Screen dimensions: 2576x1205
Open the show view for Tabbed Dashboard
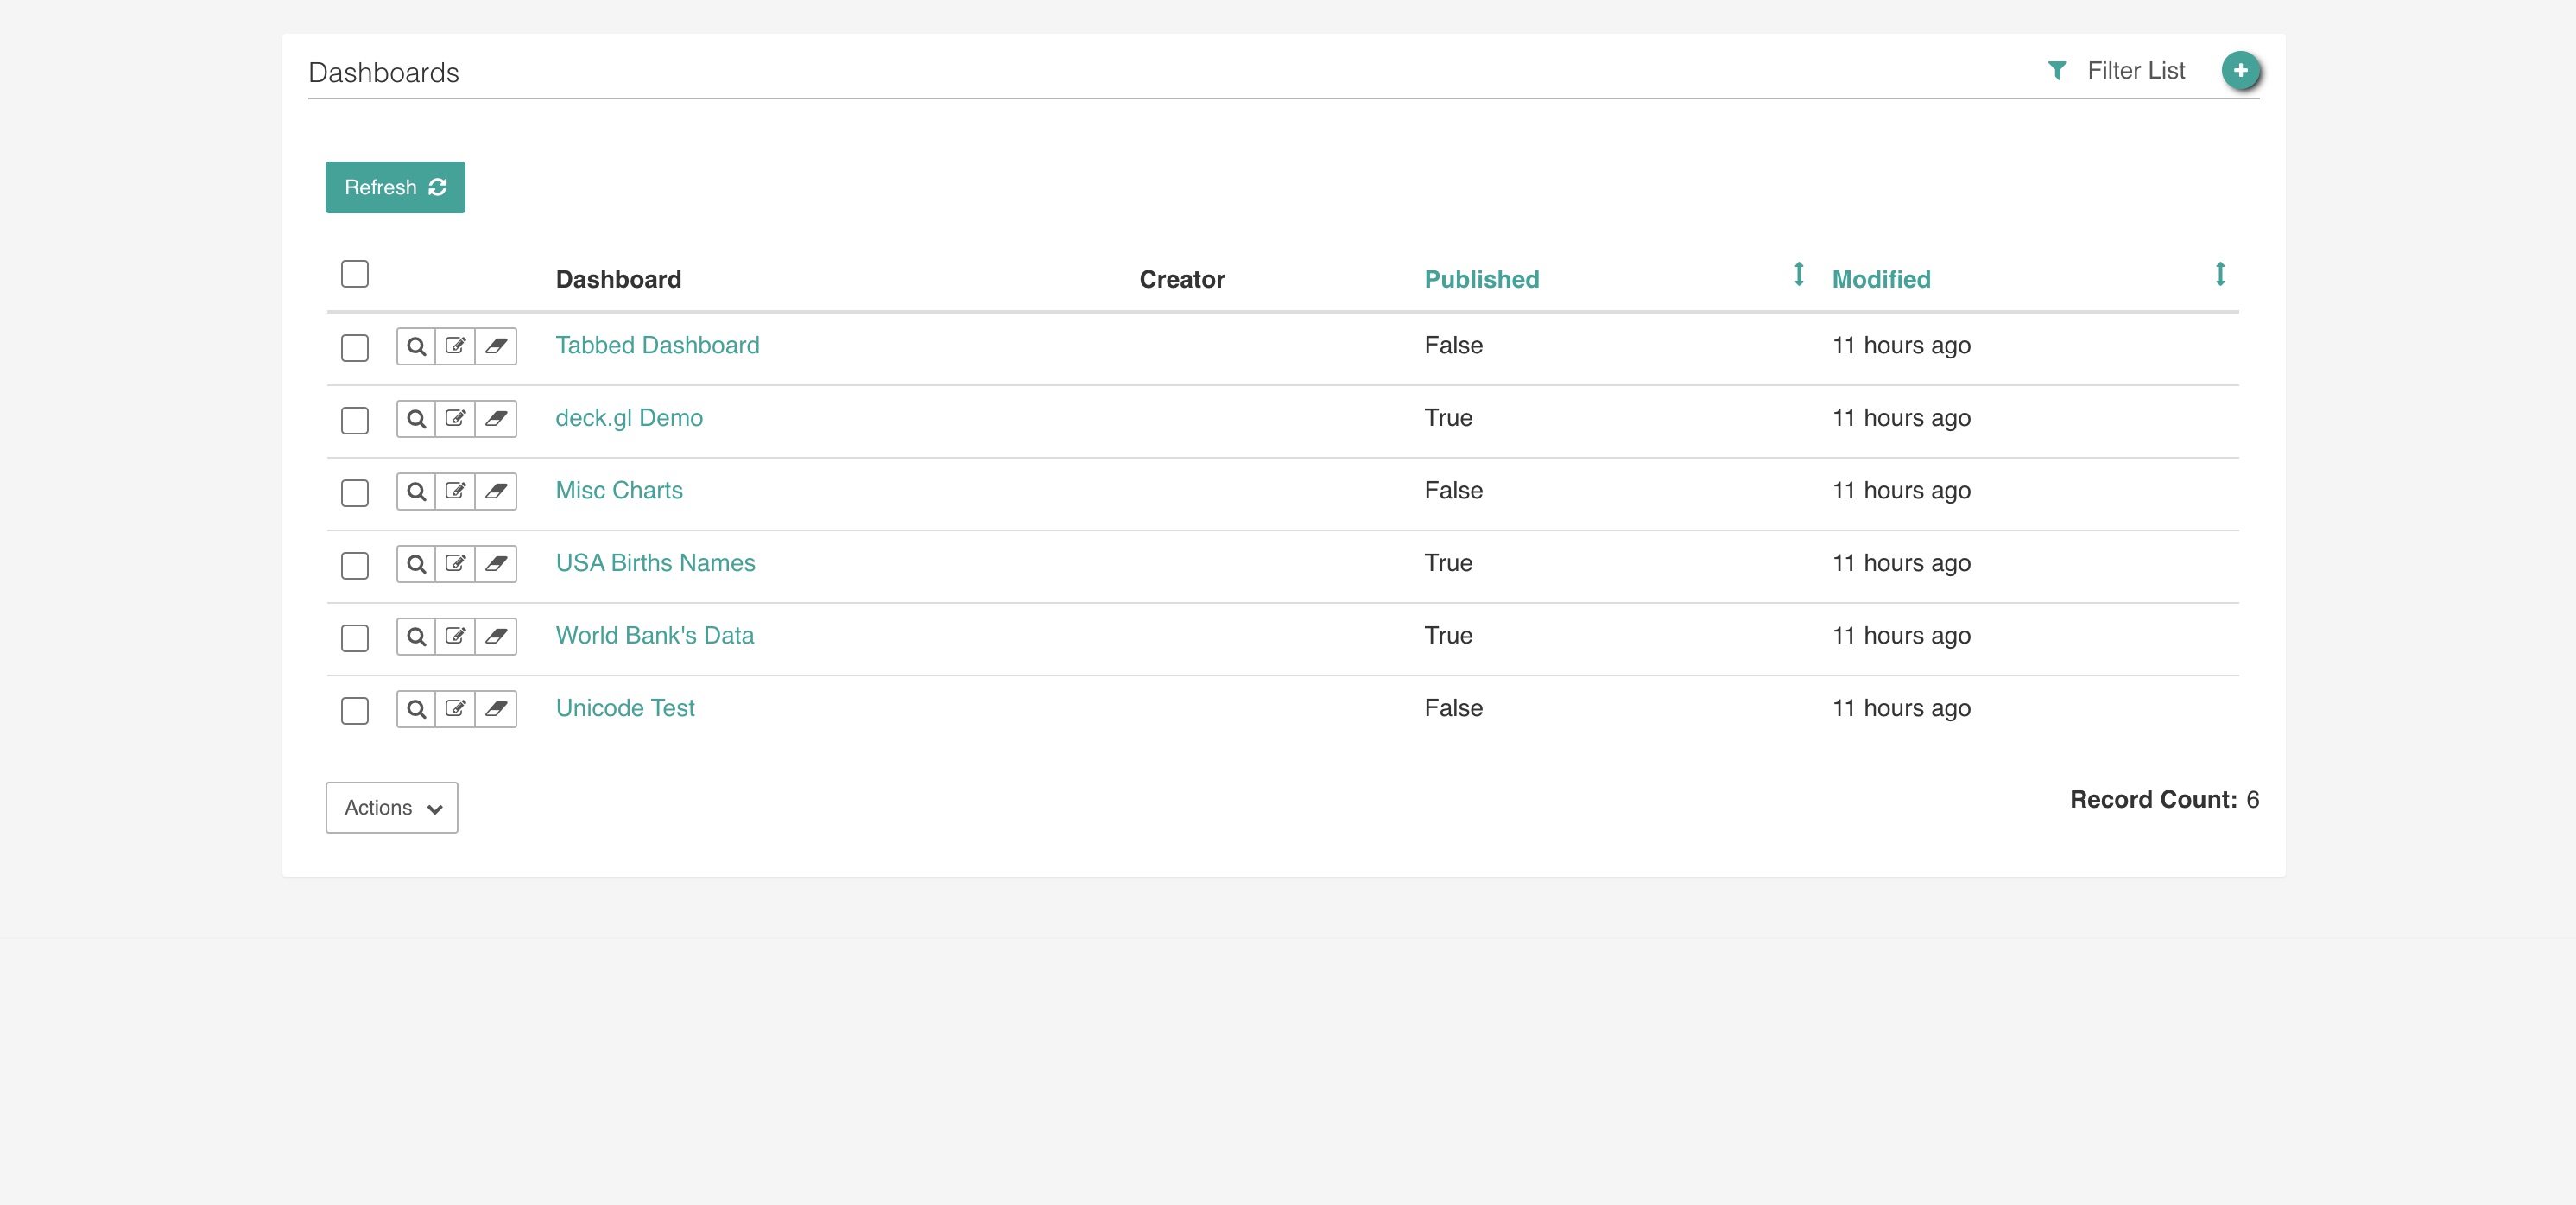click(417, 347)
